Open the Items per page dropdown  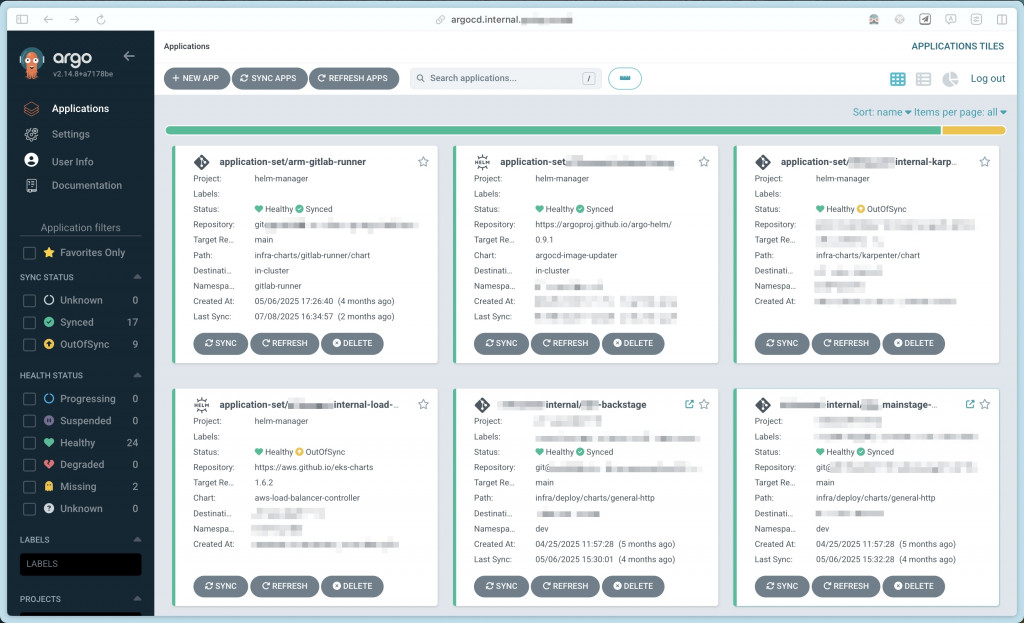click(x=960, y=112)
